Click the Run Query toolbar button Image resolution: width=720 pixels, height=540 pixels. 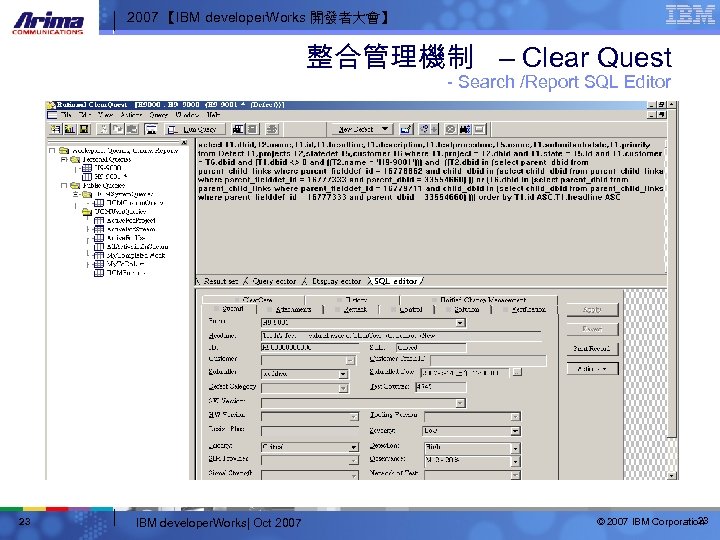pos(195,129)
